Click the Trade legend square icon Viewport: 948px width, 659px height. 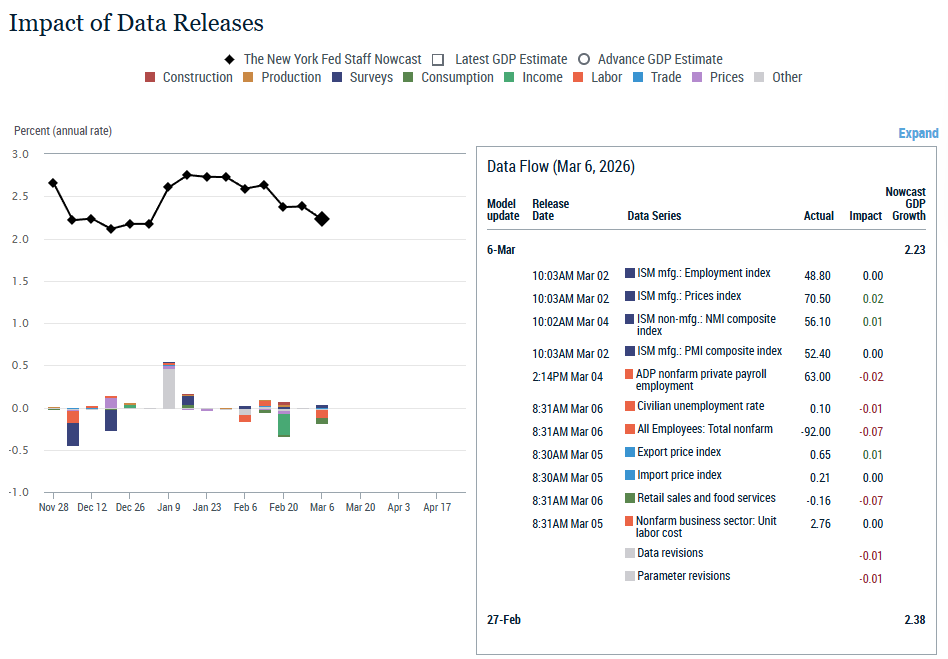(638, 77)
